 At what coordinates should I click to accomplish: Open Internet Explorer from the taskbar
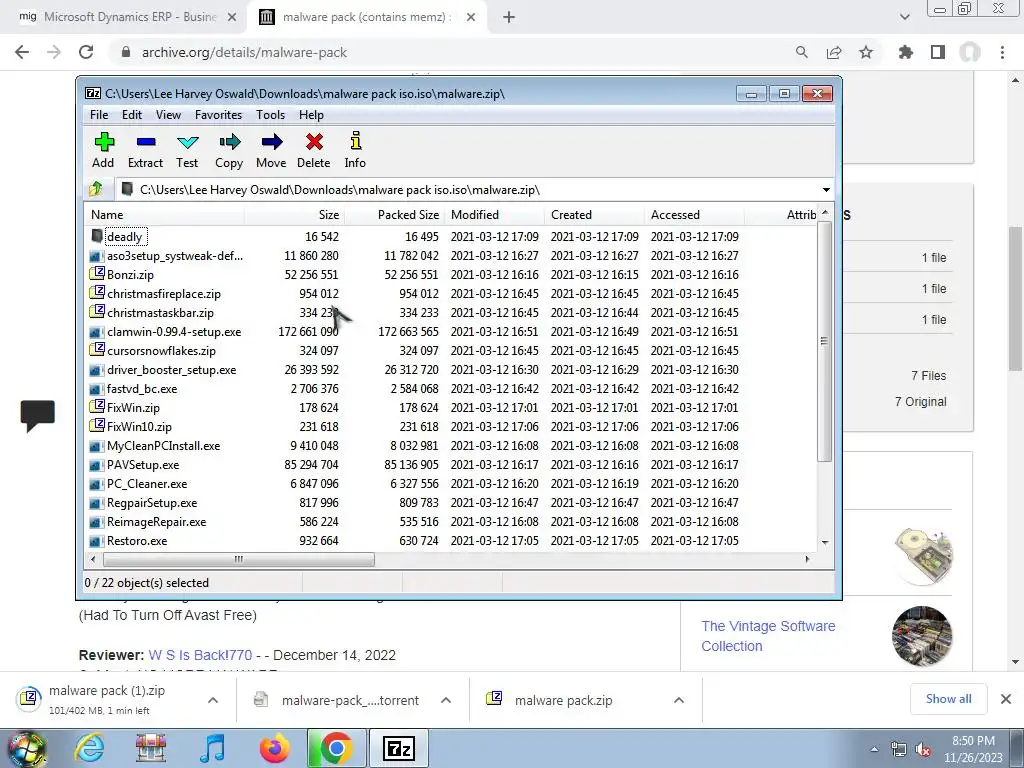click(x=89, y=748)
